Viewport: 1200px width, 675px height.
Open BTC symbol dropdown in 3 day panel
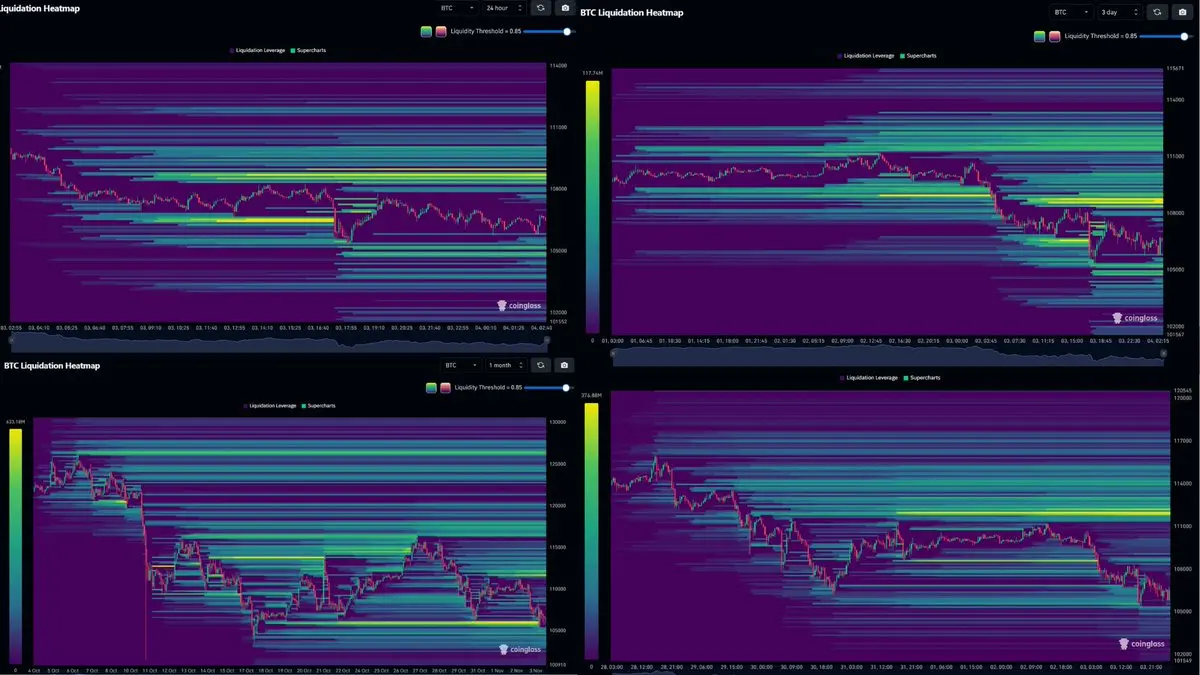1074,12
